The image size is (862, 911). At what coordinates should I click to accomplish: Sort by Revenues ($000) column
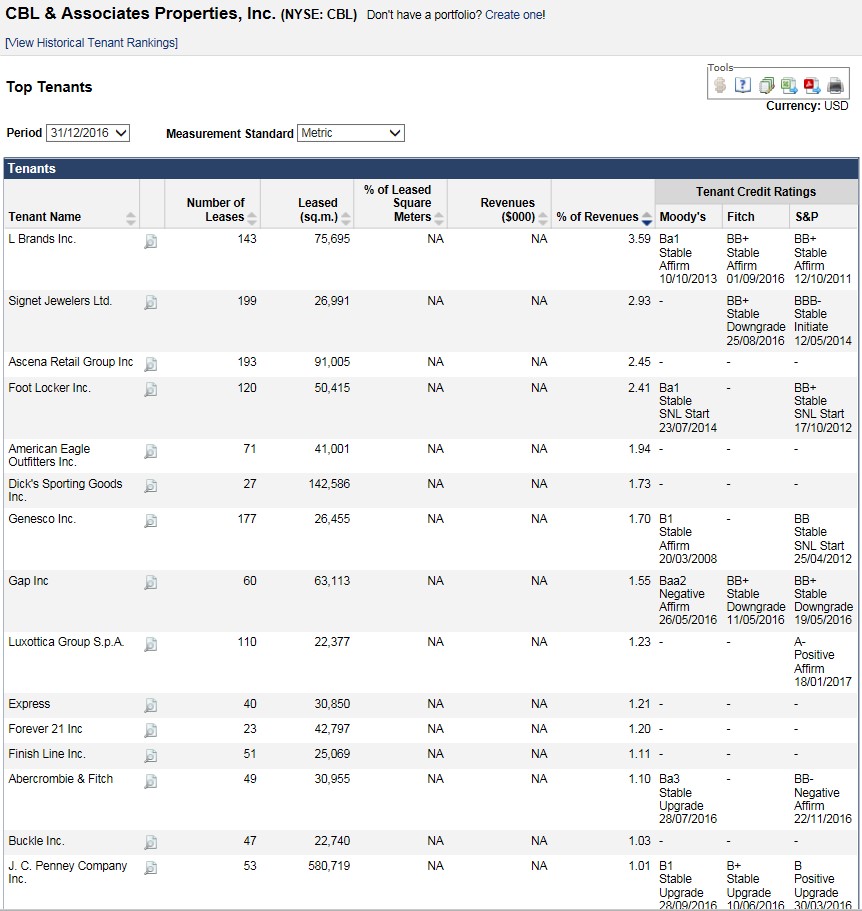(x=543, y=218)
